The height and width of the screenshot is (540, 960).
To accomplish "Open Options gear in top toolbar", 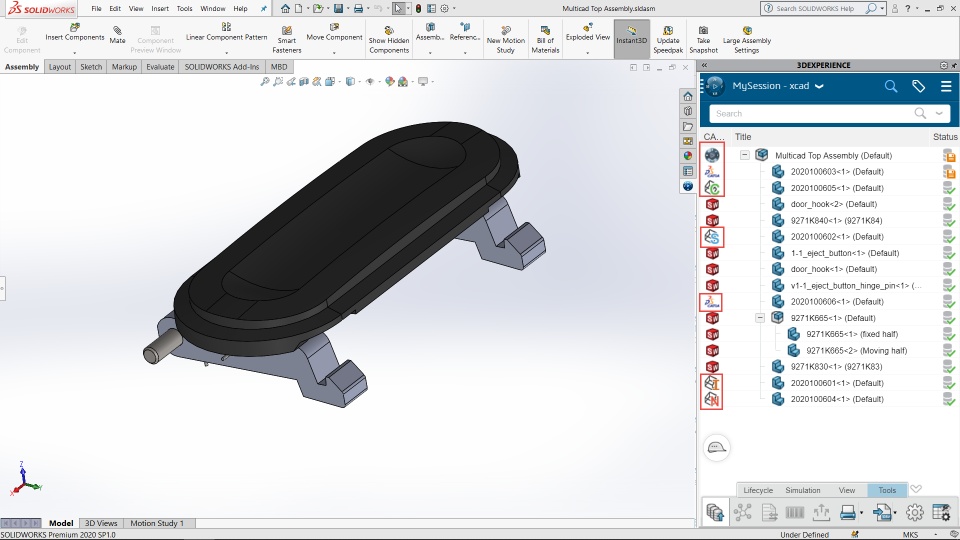I will [x=445, y=9].
